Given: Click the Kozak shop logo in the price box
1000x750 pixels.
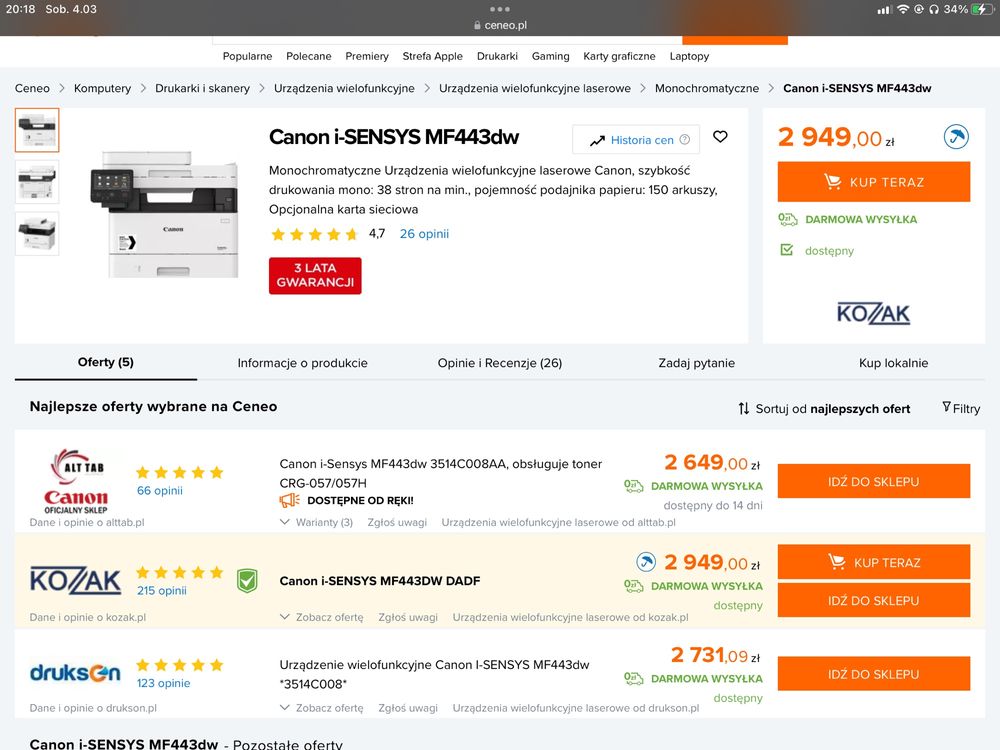Looking at the screenshot, I should click(x=873, y=313).
